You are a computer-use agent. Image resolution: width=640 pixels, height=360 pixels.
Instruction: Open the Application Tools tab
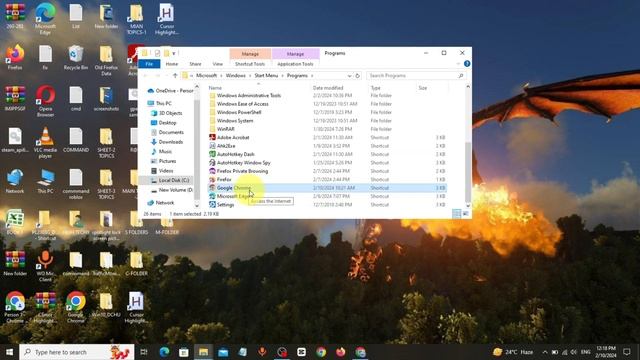[295, 64]
